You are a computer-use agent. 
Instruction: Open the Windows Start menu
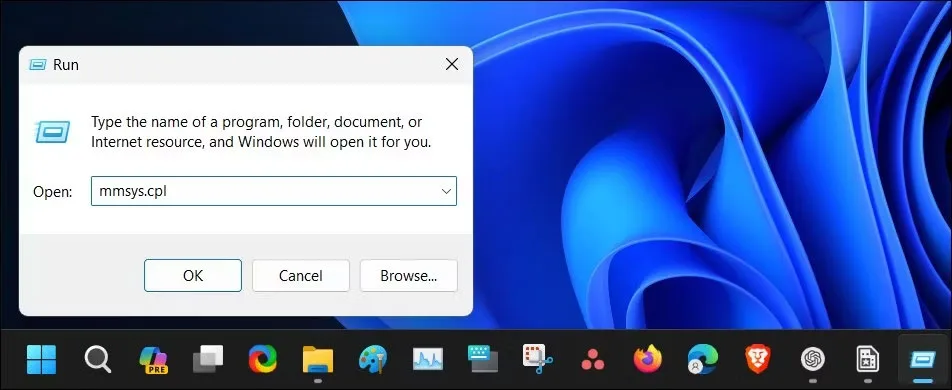(x=41, y=359)
